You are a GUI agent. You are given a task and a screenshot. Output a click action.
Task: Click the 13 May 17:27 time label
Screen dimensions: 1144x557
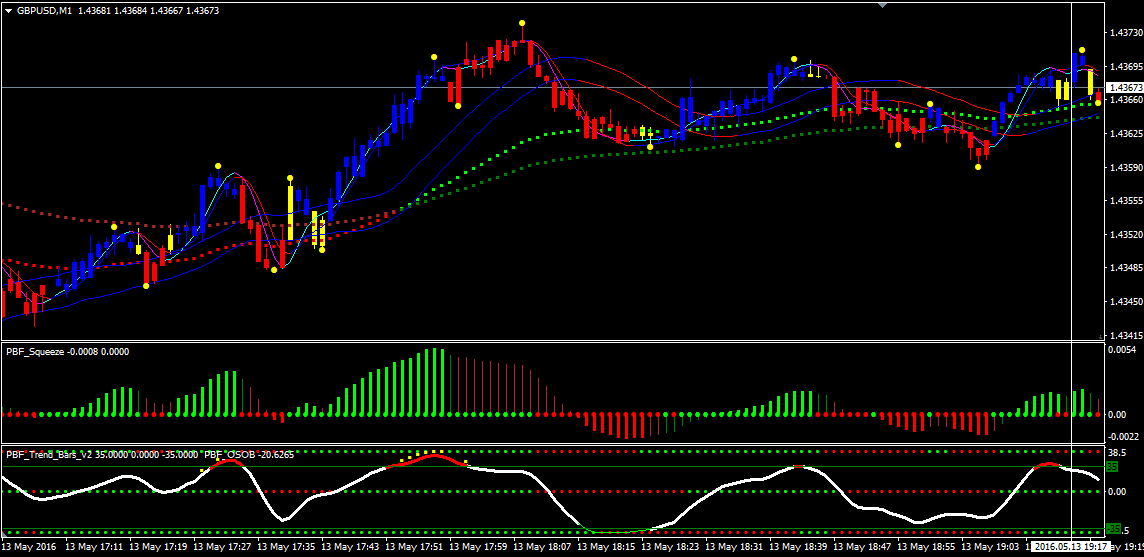(x=223, y=547)
